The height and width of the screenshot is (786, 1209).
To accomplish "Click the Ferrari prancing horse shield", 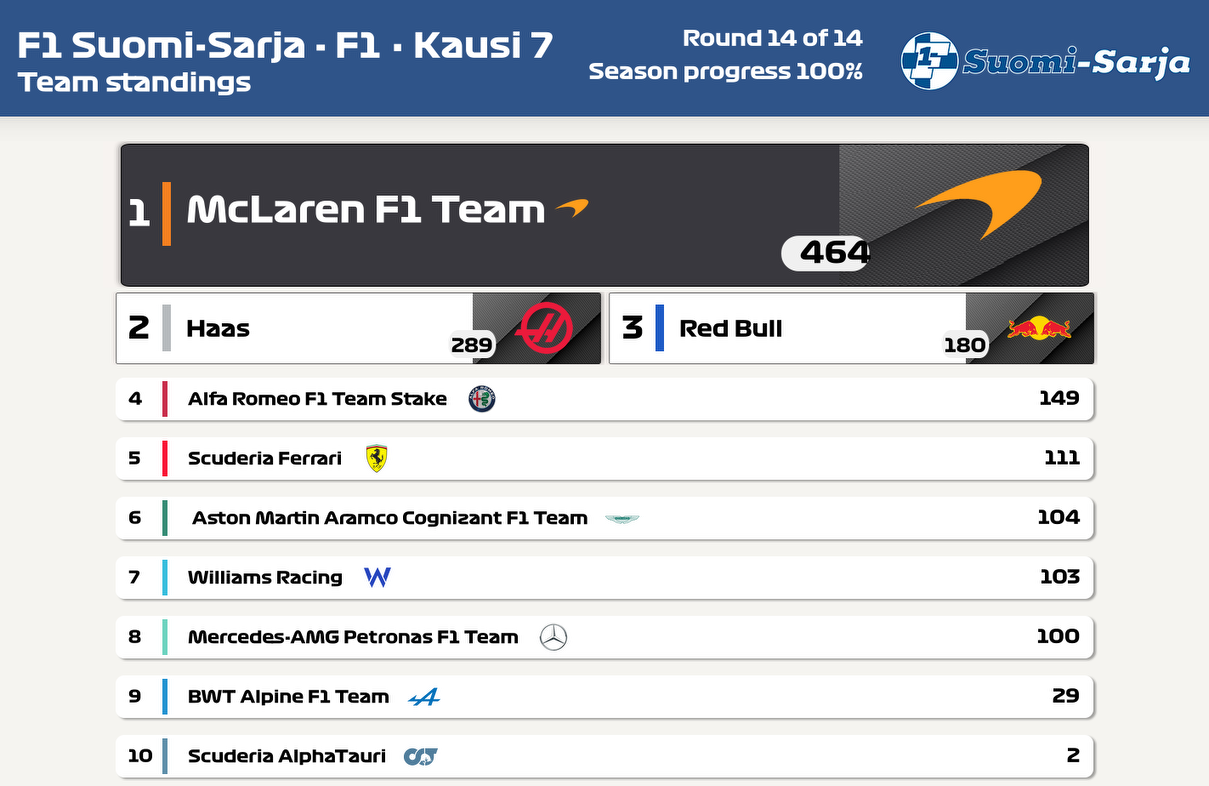I will point(376,458).
